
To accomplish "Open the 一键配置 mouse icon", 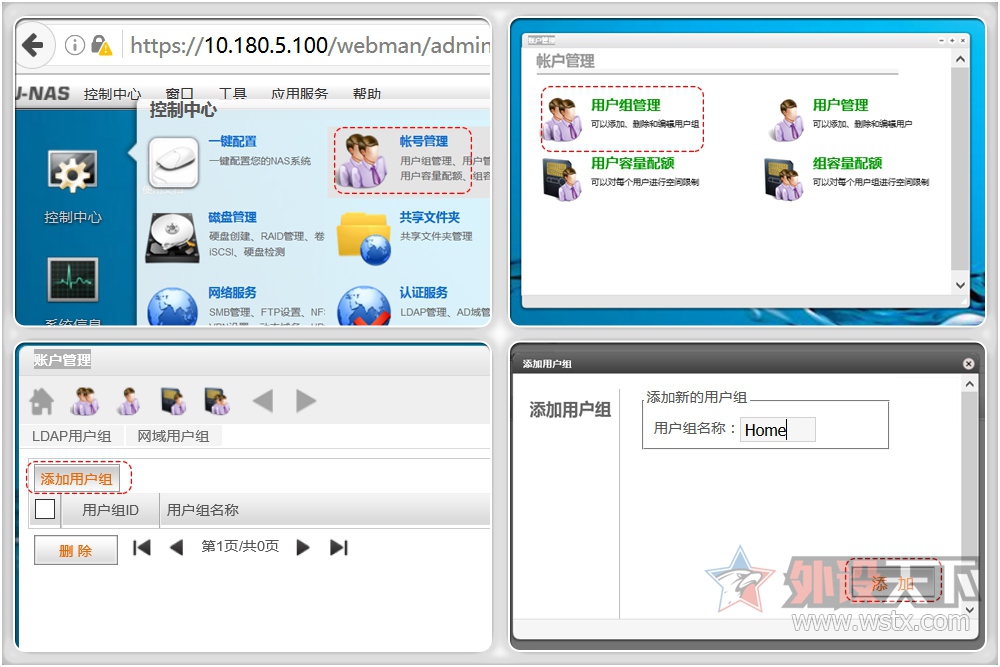I will (173, 163).
